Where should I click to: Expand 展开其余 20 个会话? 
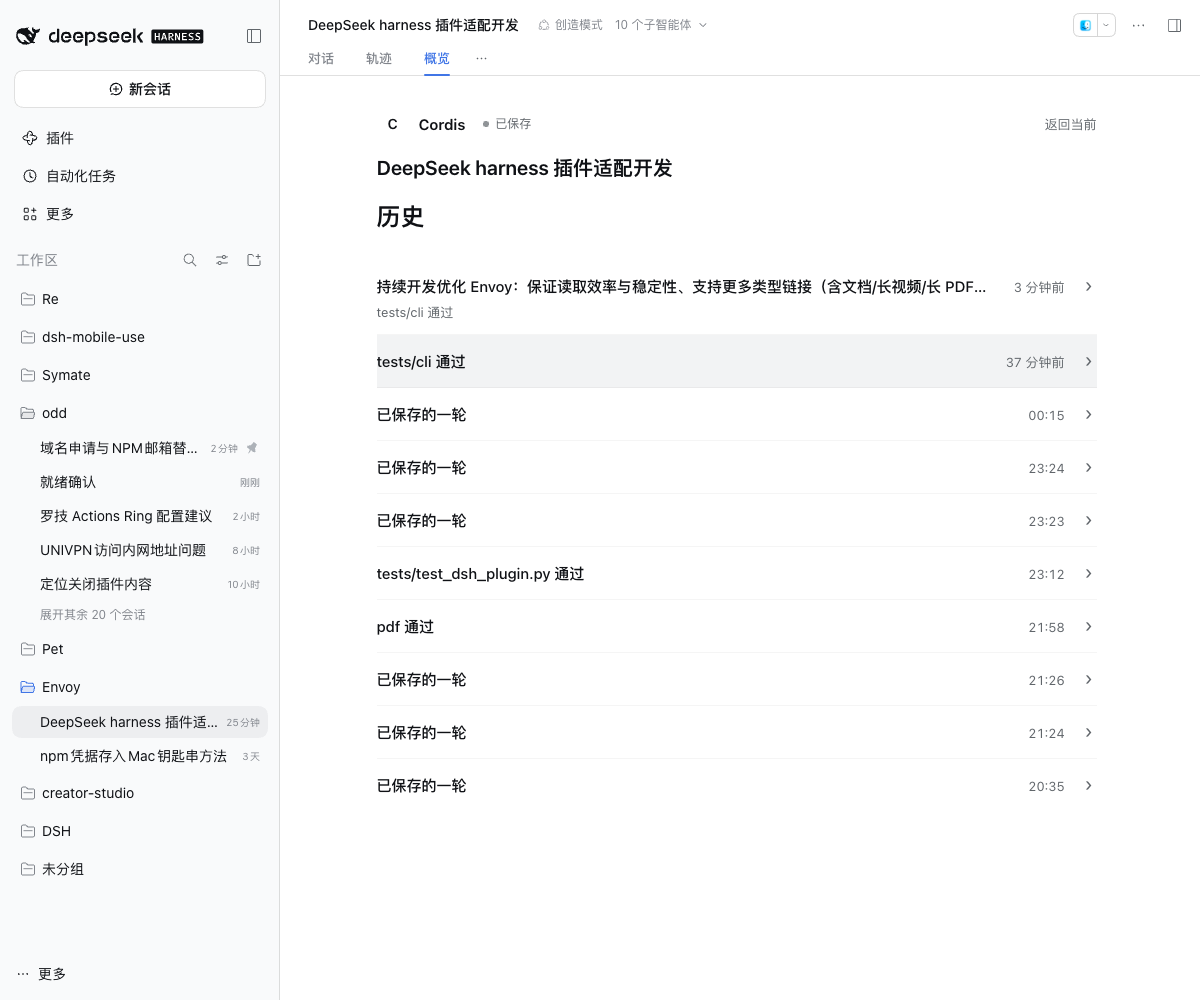[93, 615]
